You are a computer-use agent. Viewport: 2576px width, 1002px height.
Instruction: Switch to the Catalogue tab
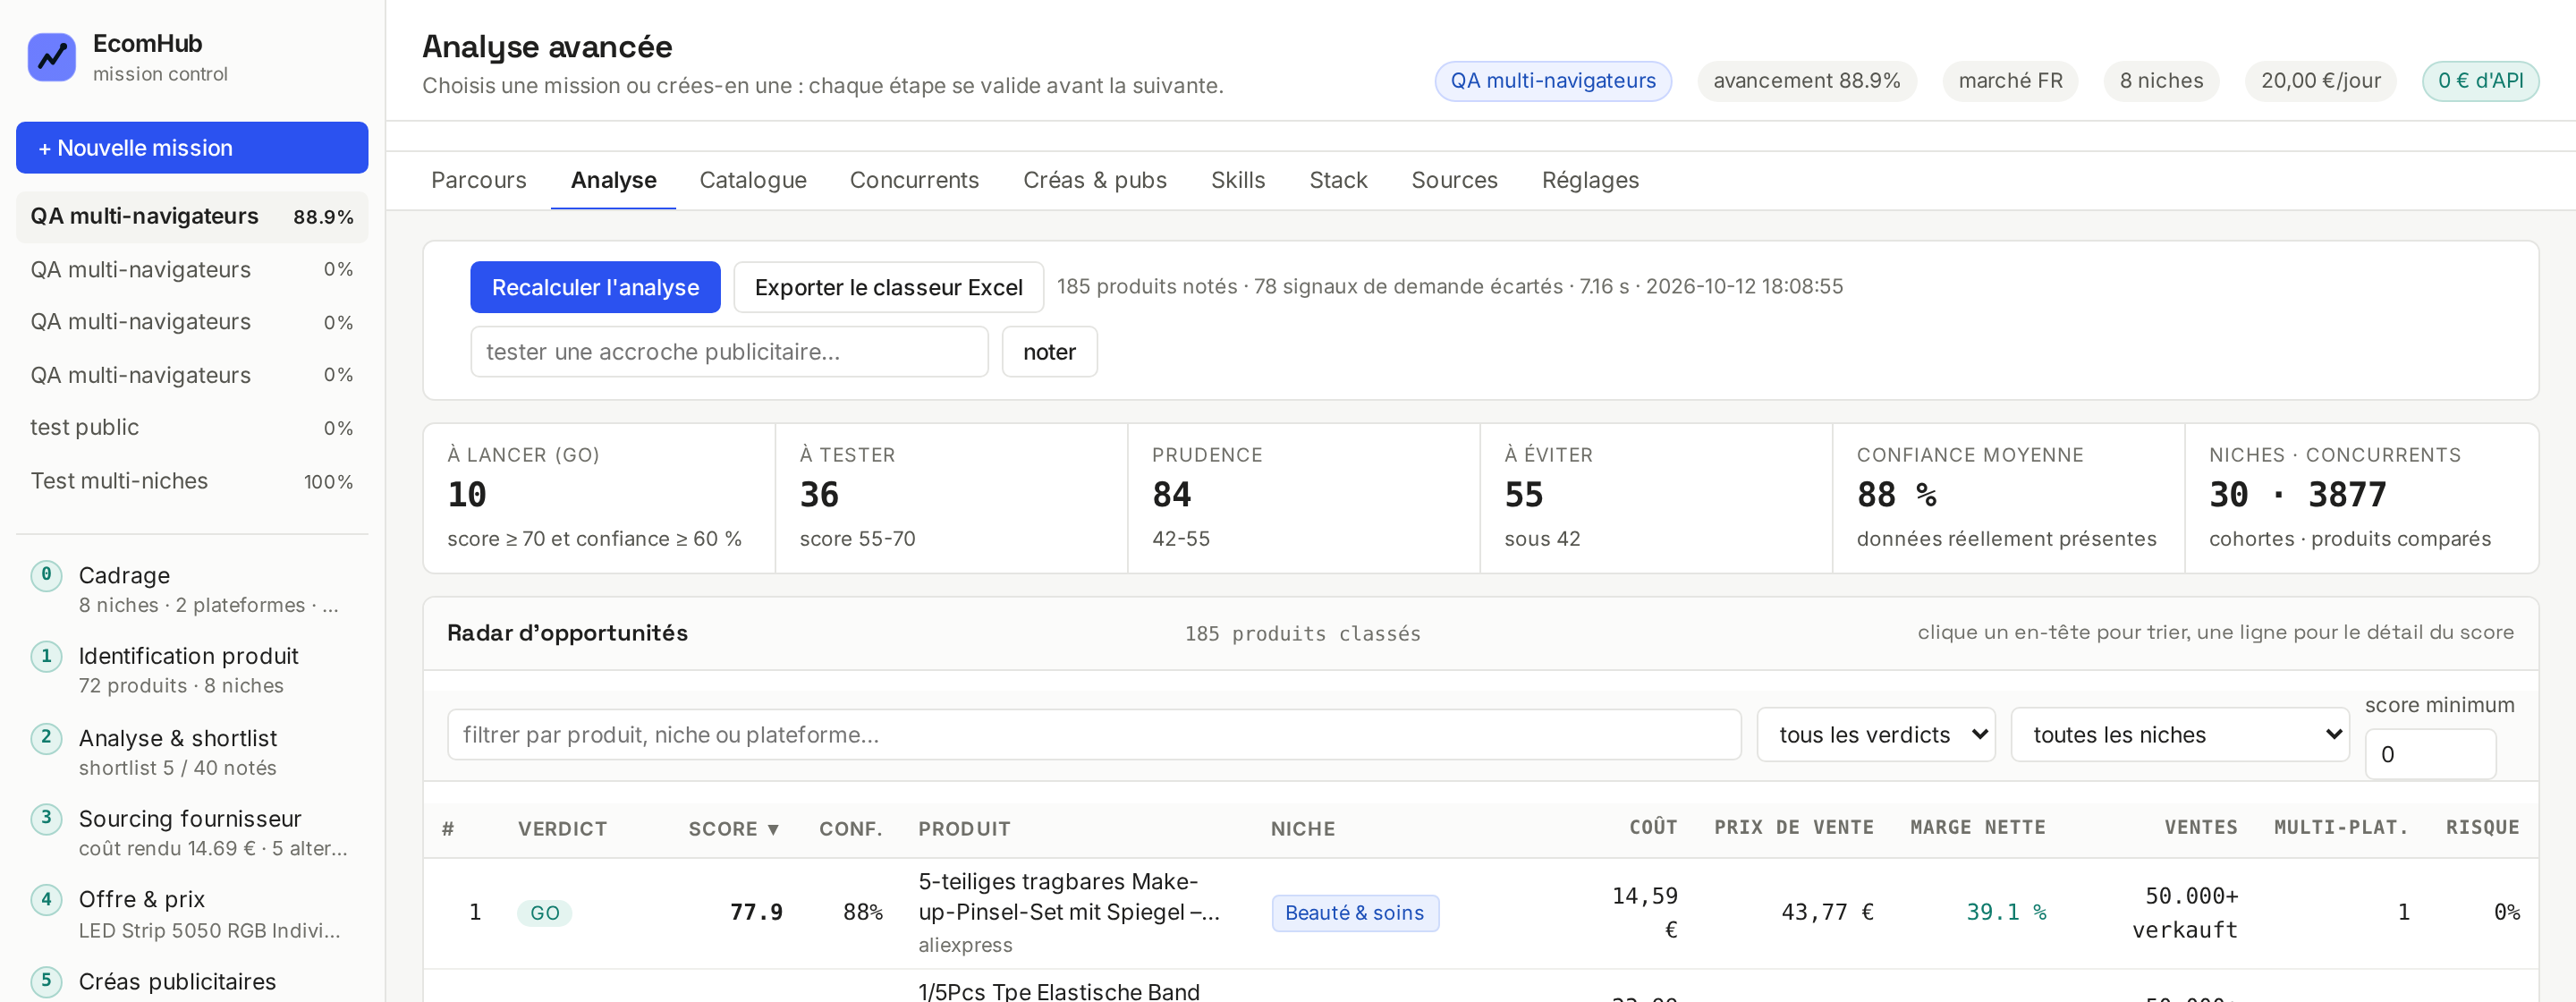(x=753, y=180)
